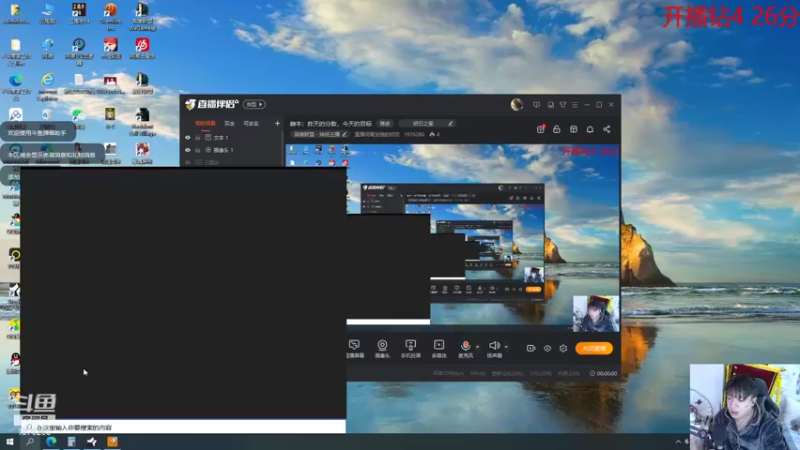Open the gift box icon with red badge
The width and height of the screenshot is (800, 450).
541,129
